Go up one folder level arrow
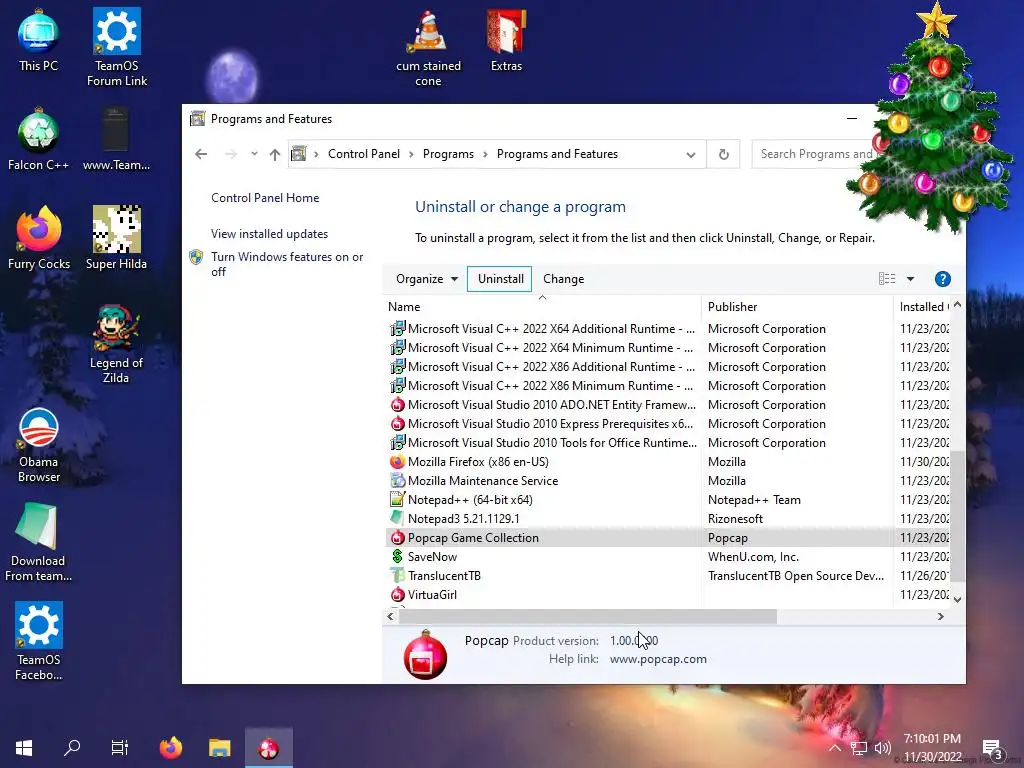Image resolution: width=1024 pixels, height=768 pixels. tap(275, 154)
